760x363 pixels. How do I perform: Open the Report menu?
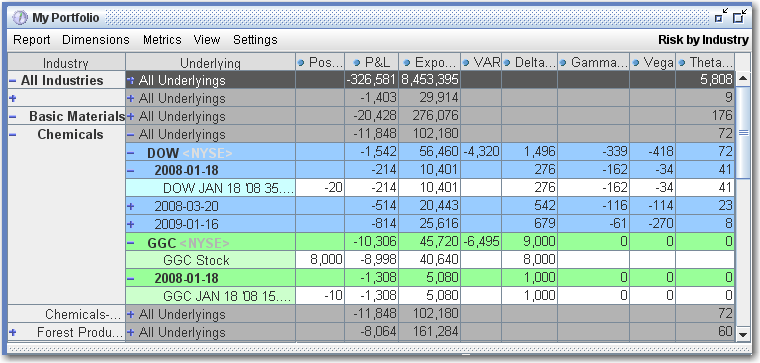32,40
